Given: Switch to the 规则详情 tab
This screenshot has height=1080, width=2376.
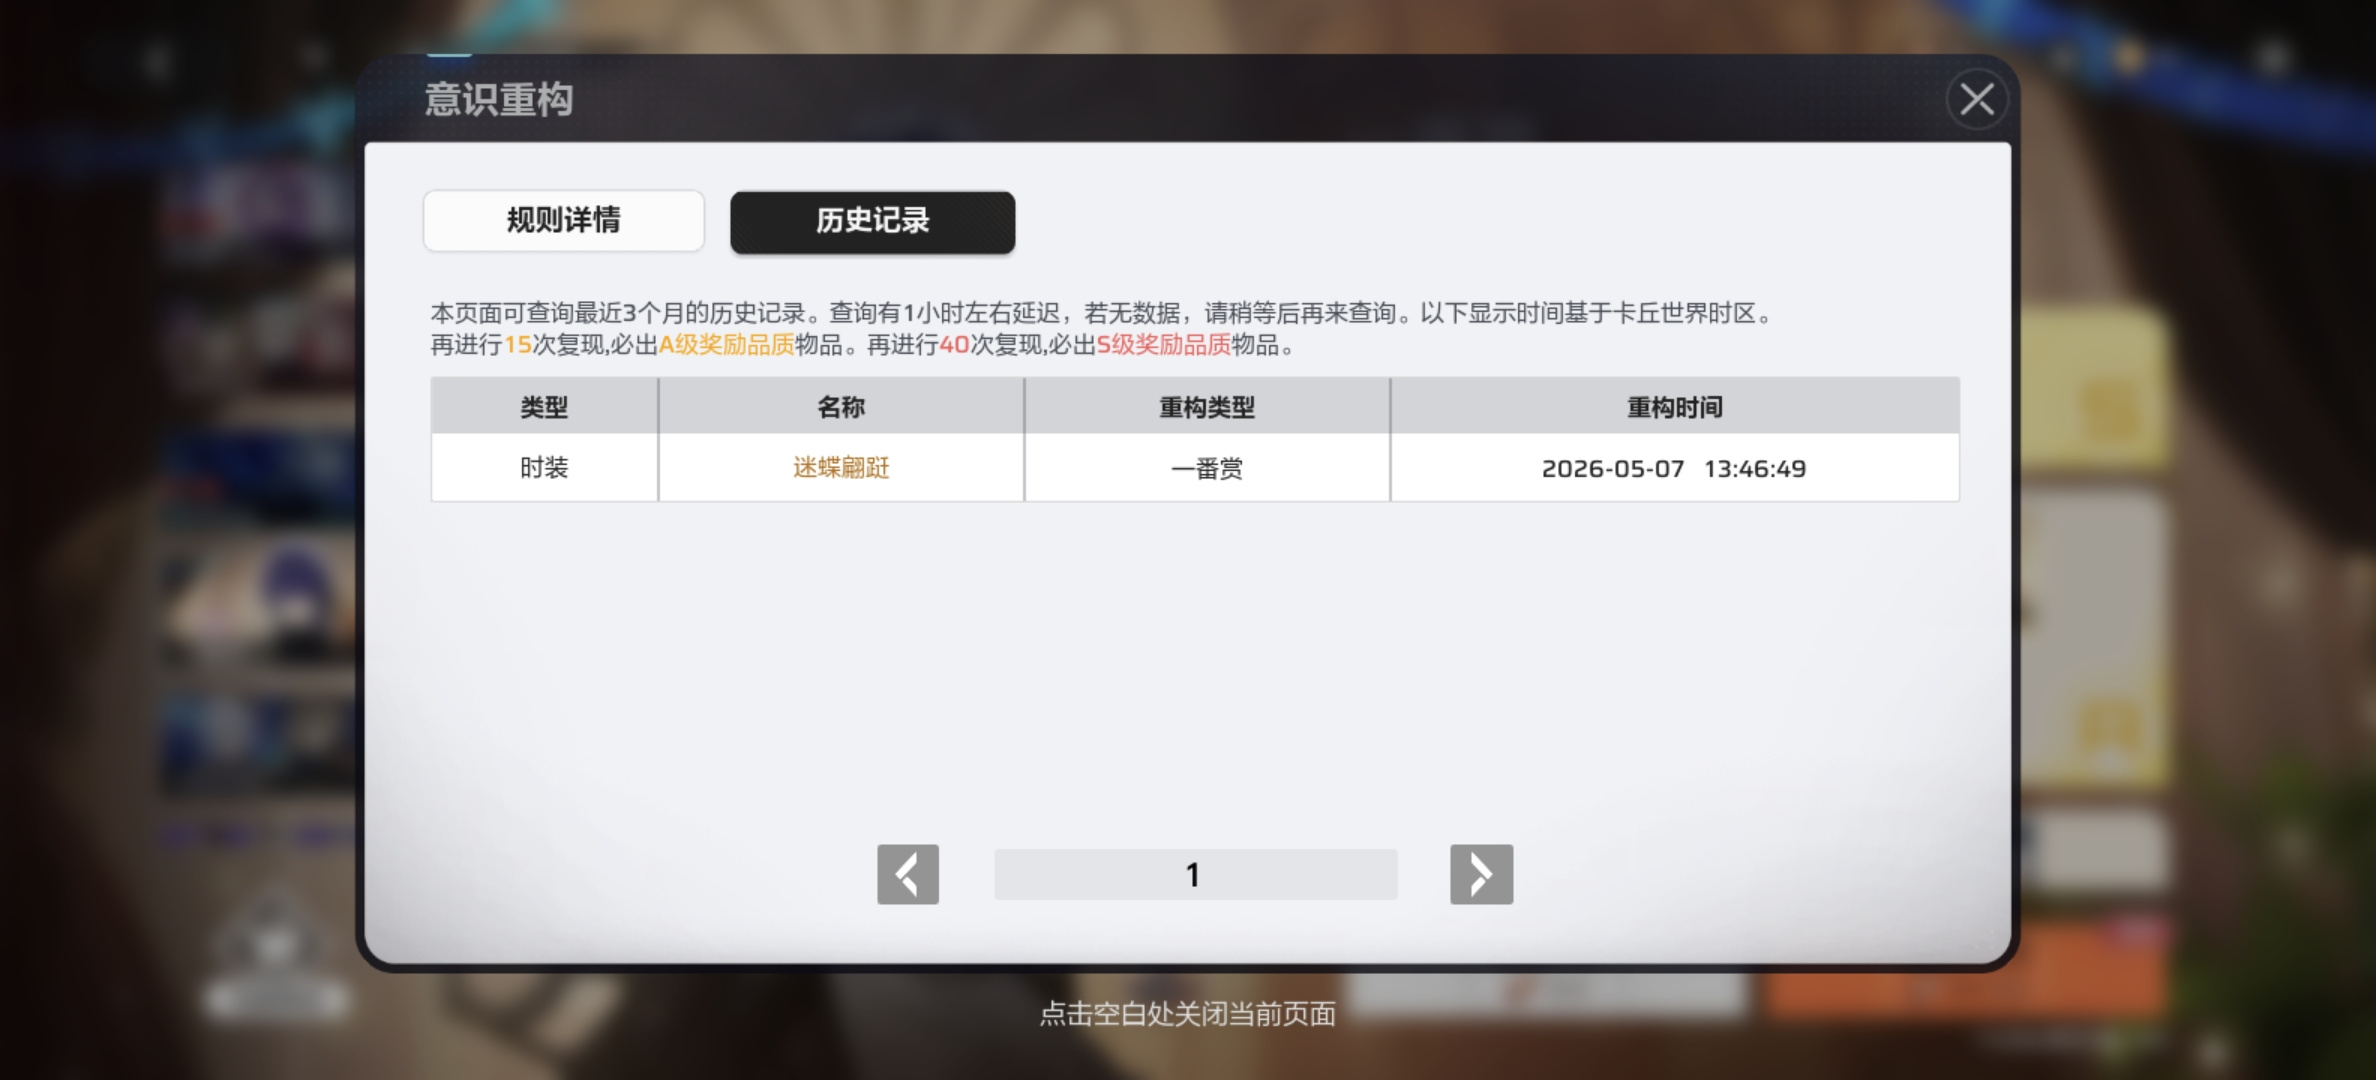Looking at the screenshot, I should pyautogui.click(x=564, y=221).
